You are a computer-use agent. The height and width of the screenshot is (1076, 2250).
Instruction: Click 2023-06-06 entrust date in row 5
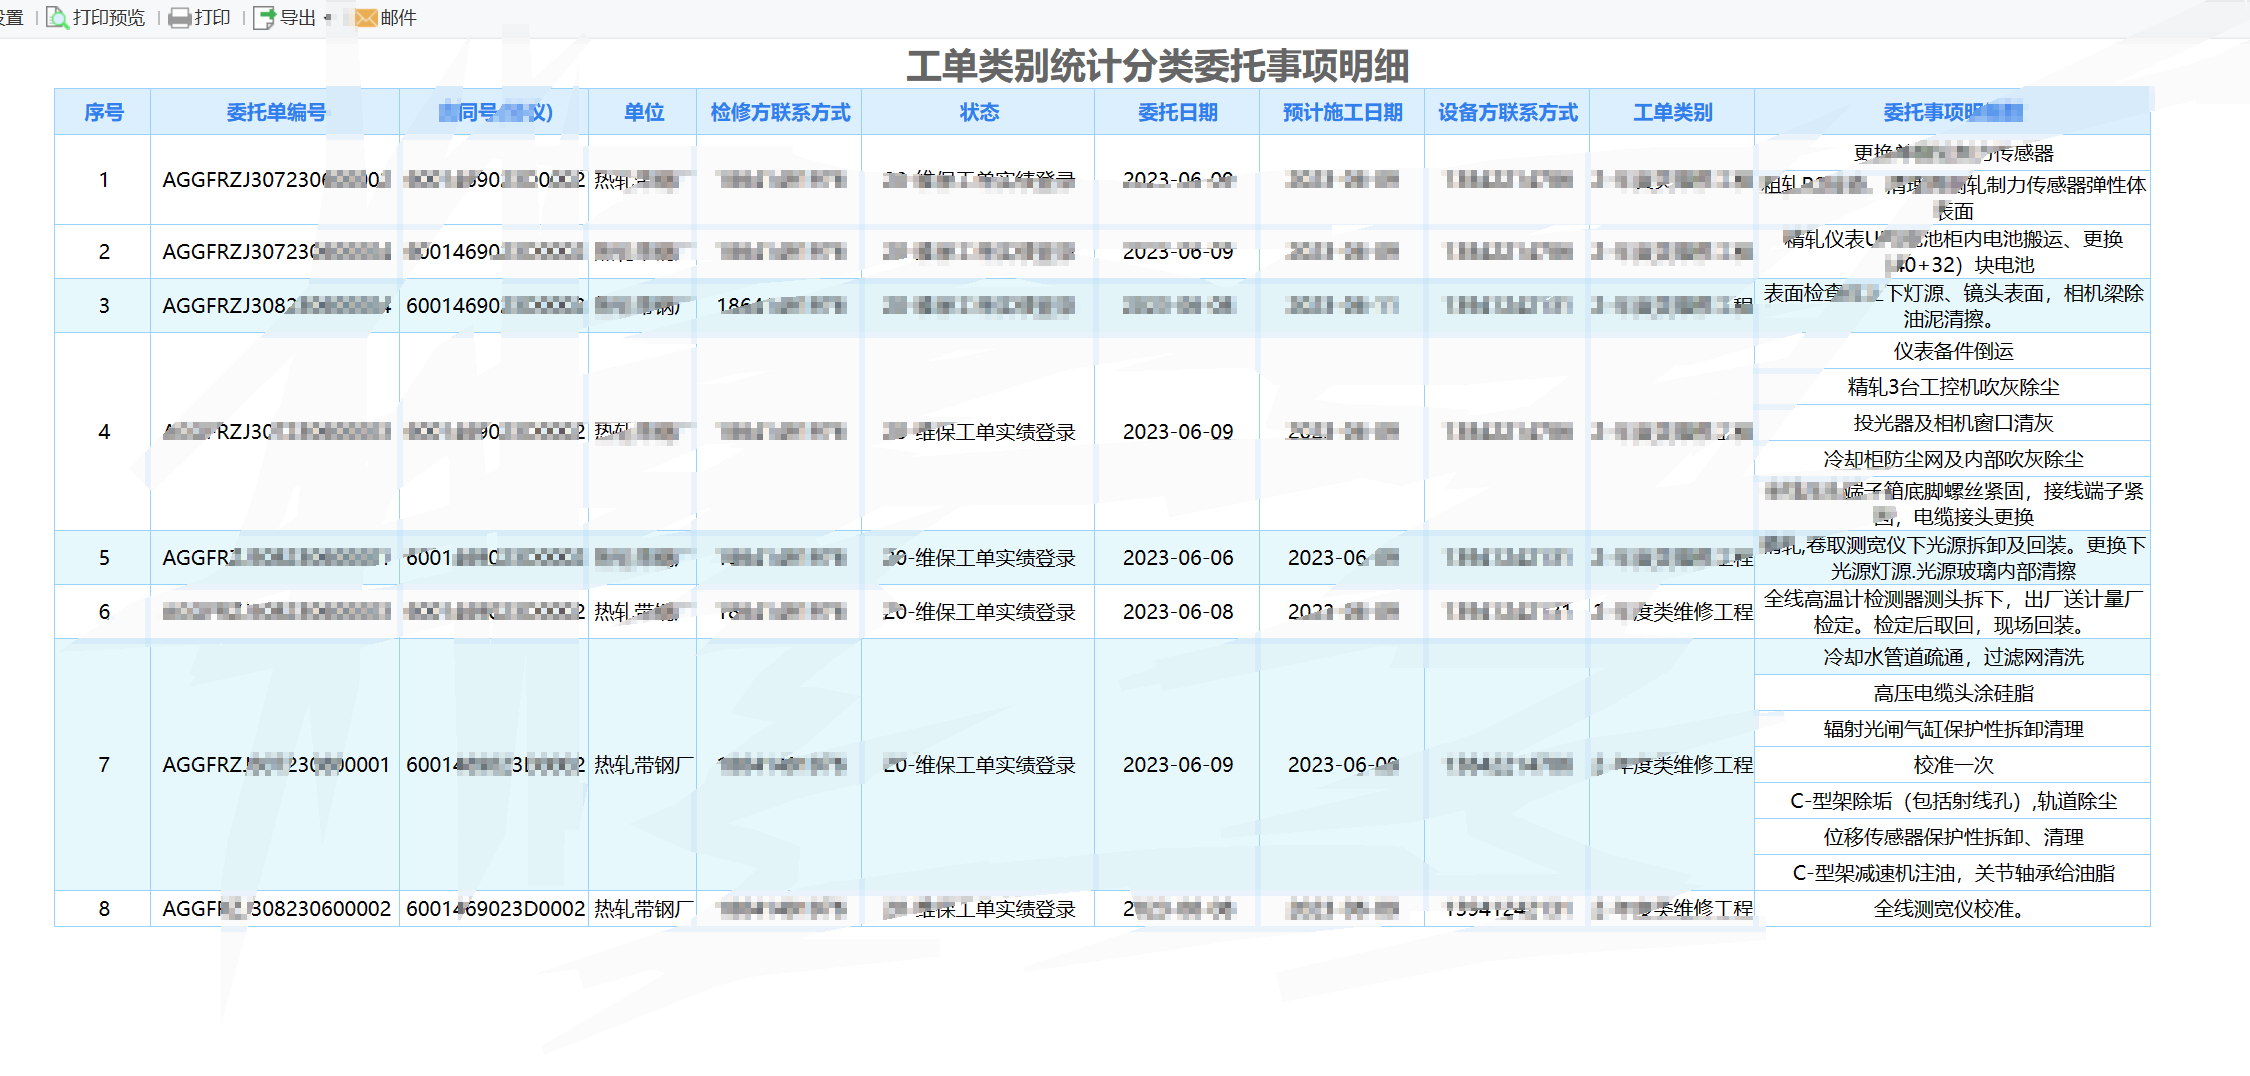(1178, 558)
